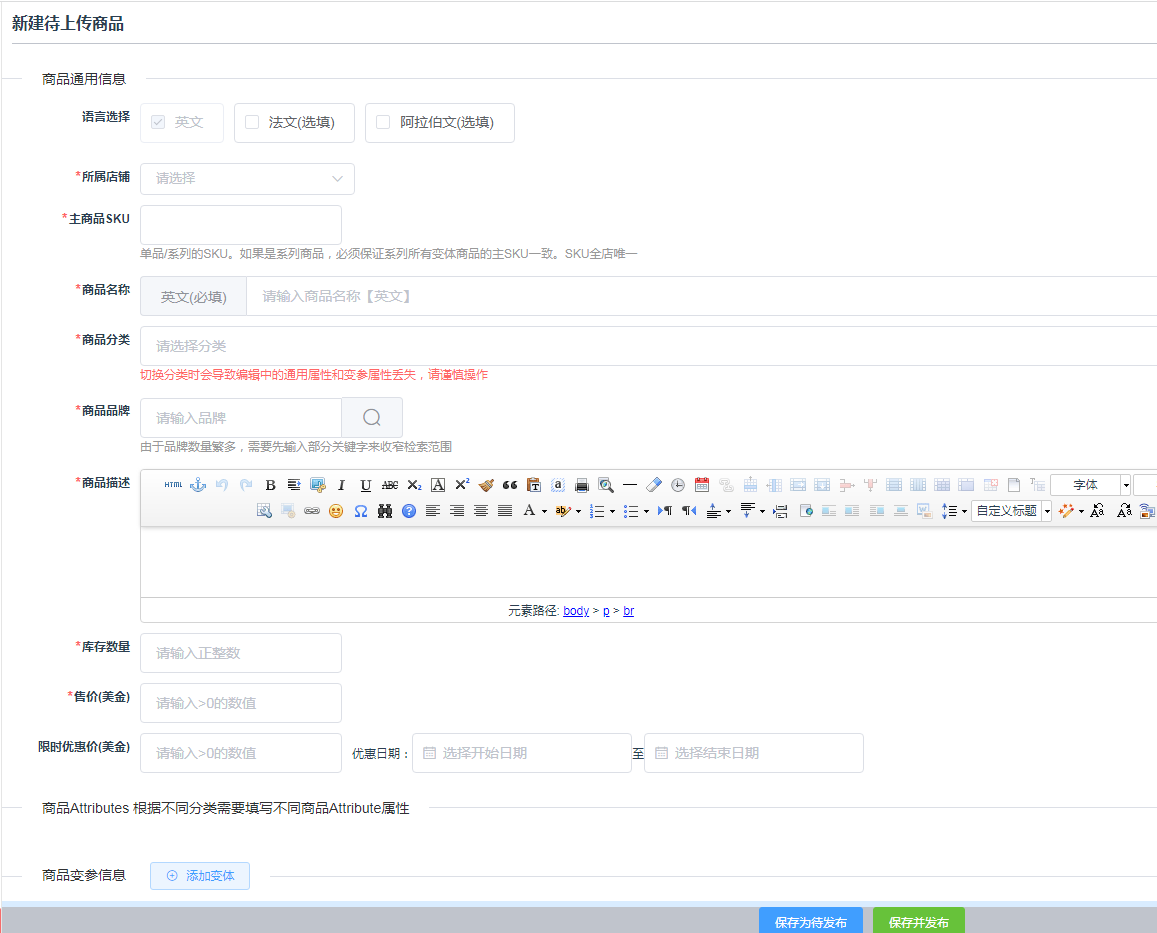Insert an emoticon into the description
Image resolution: width=1157 pixels, height=933 pixels.
[x=336, y=511]
